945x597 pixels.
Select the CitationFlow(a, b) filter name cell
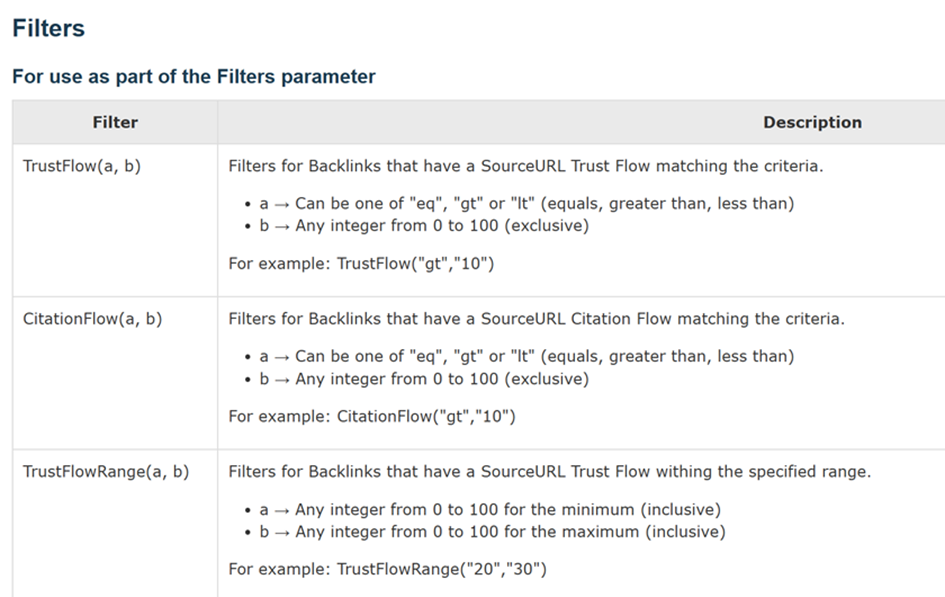pos(92,319)
